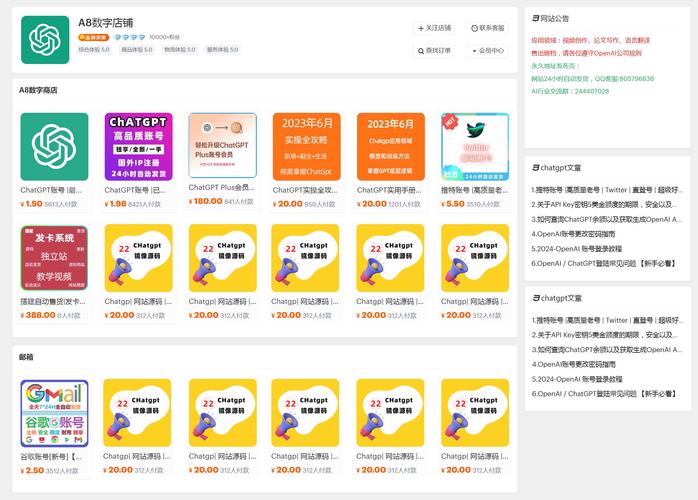Open the ChatGPT Plus会员 product thumbnail
The image size is (698, 500).
pyautogui.click(x=222, y=146)
